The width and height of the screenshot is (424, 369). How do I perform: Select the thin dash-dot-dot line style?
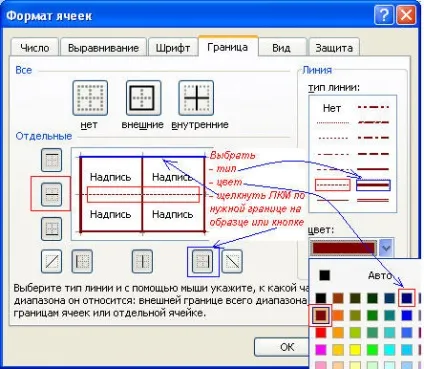333,154
